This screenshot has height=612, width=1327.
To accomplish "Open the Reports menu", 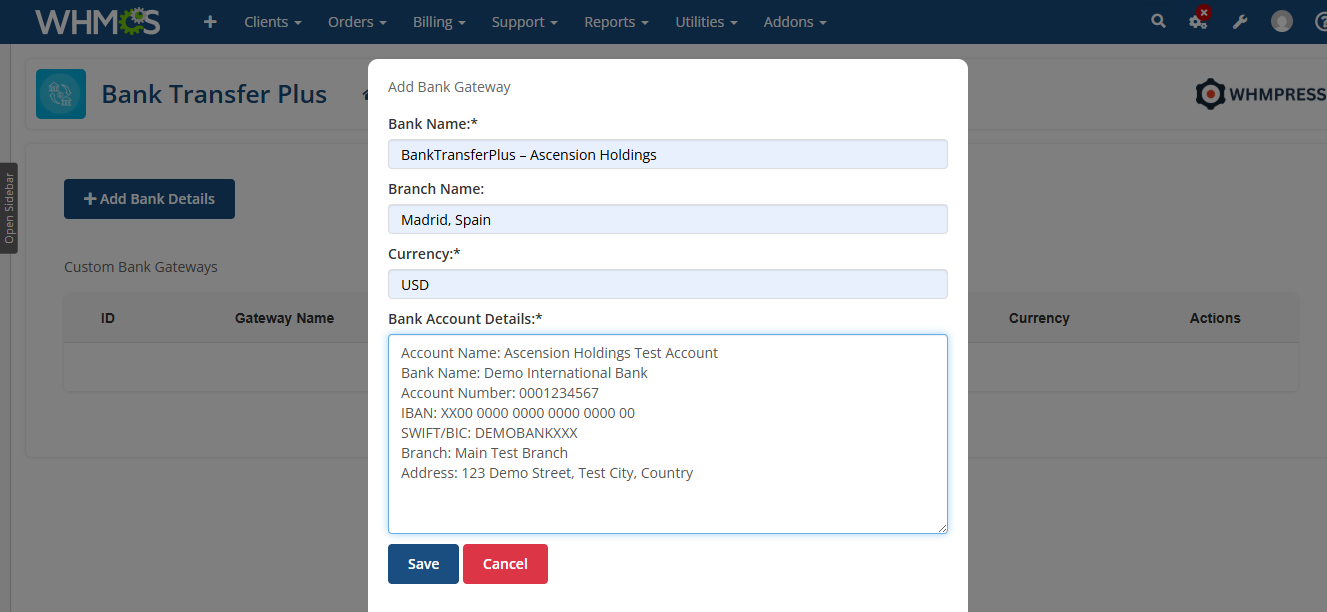I will coord(616,22).
